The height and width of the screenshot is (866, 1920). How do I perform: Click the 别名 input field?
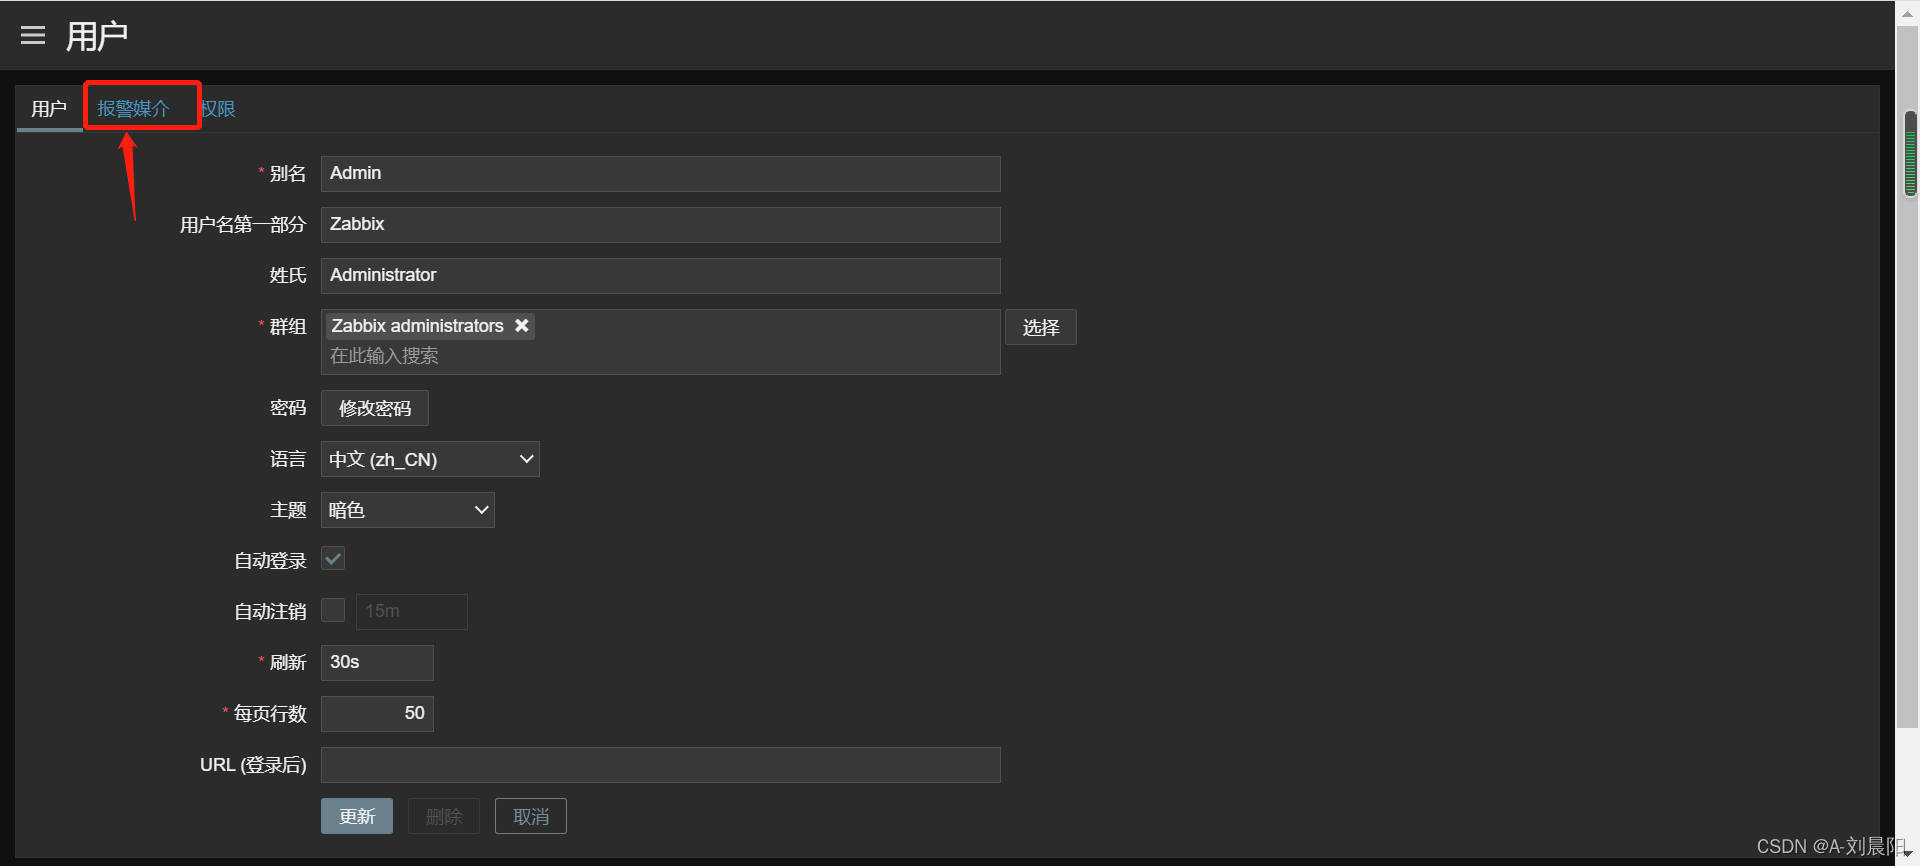[660, 173]
